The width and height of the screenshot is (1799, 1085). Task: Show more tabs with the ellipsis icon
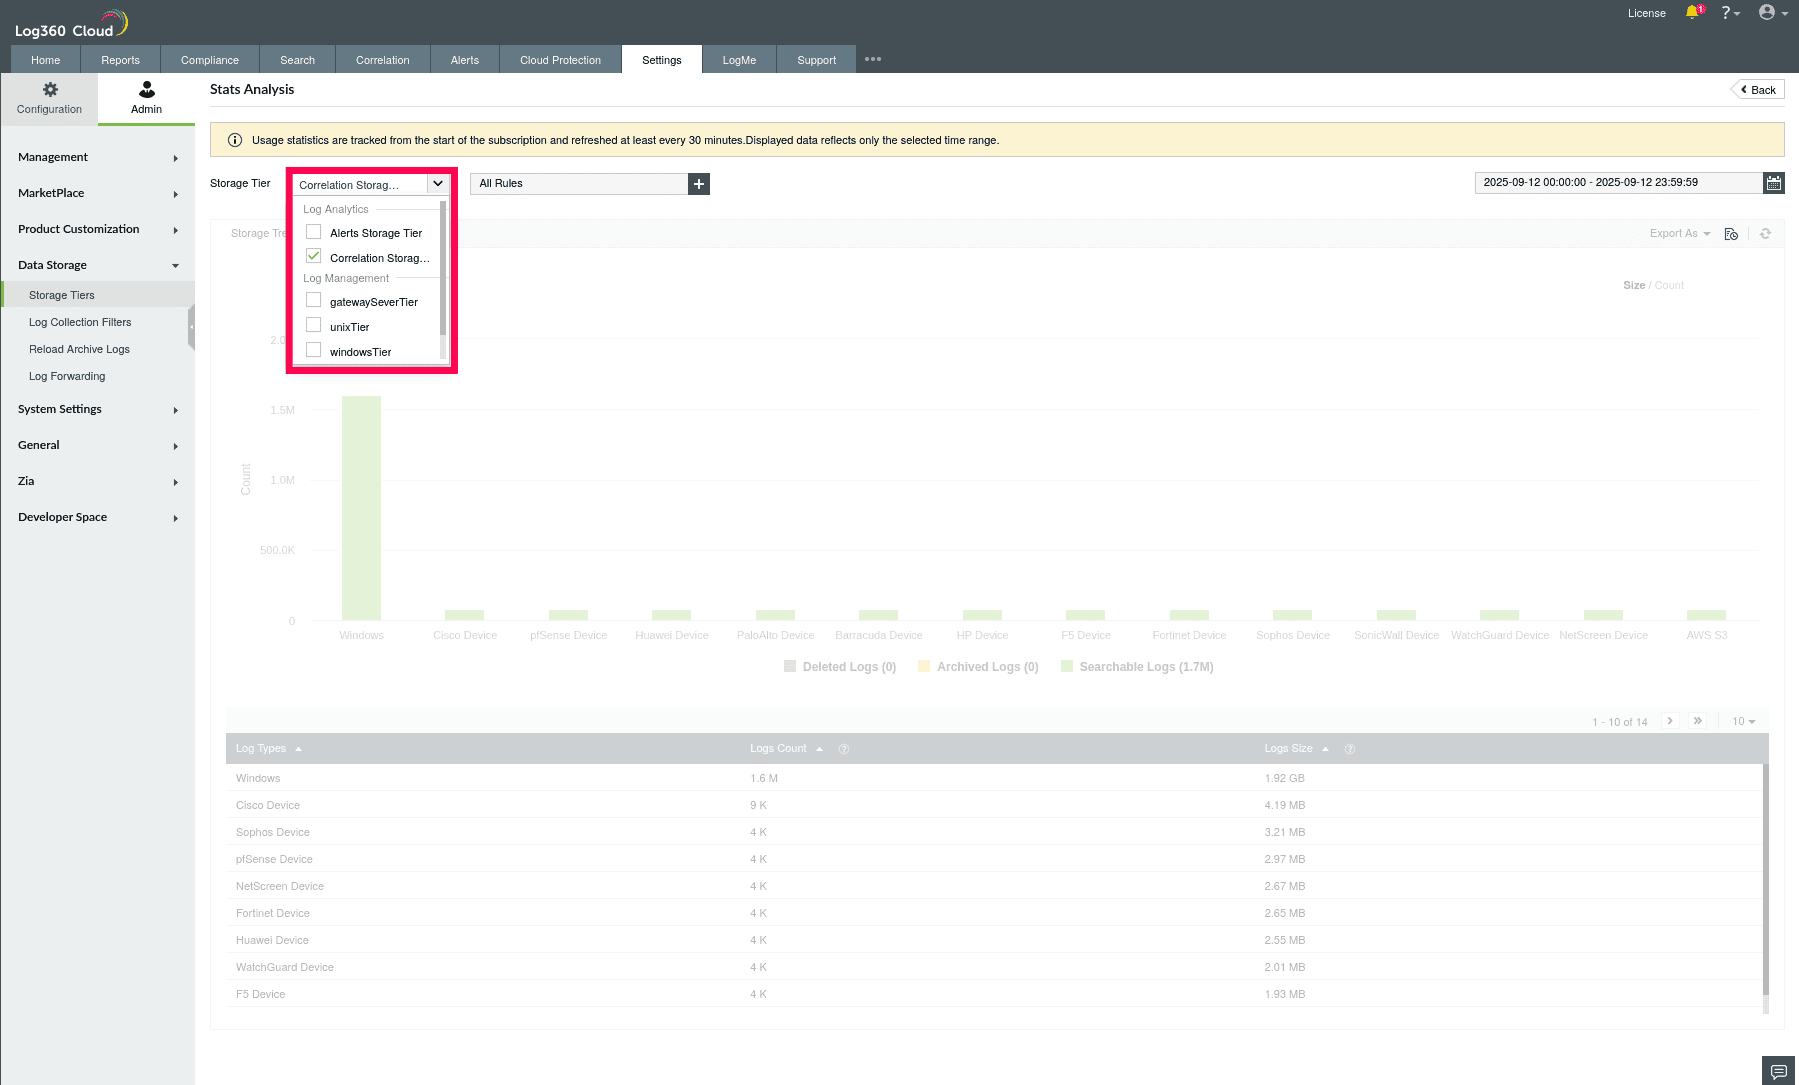click(873, 59)
